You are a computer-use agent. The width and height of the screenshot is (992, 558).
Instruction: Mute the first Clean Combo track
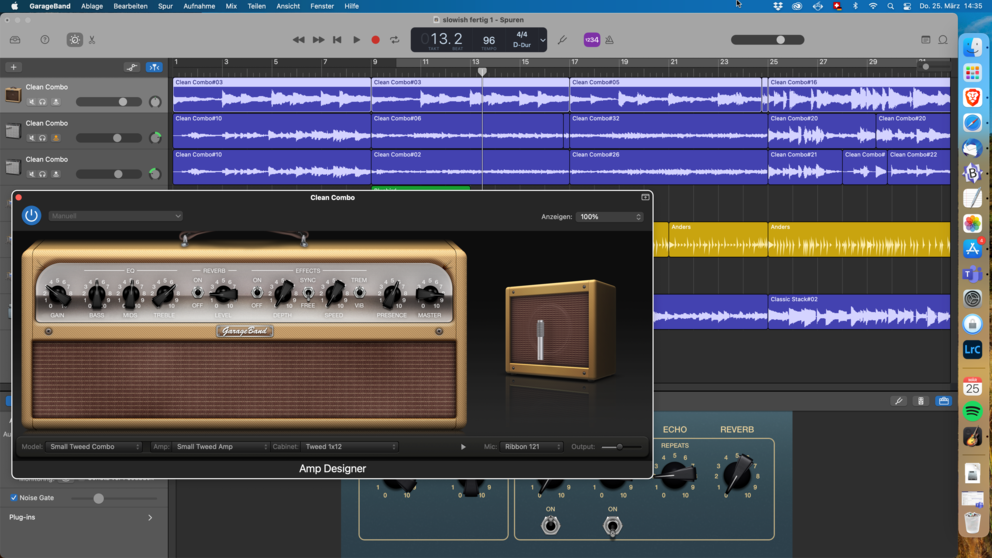pyautogui.click(x=32, y=102)
